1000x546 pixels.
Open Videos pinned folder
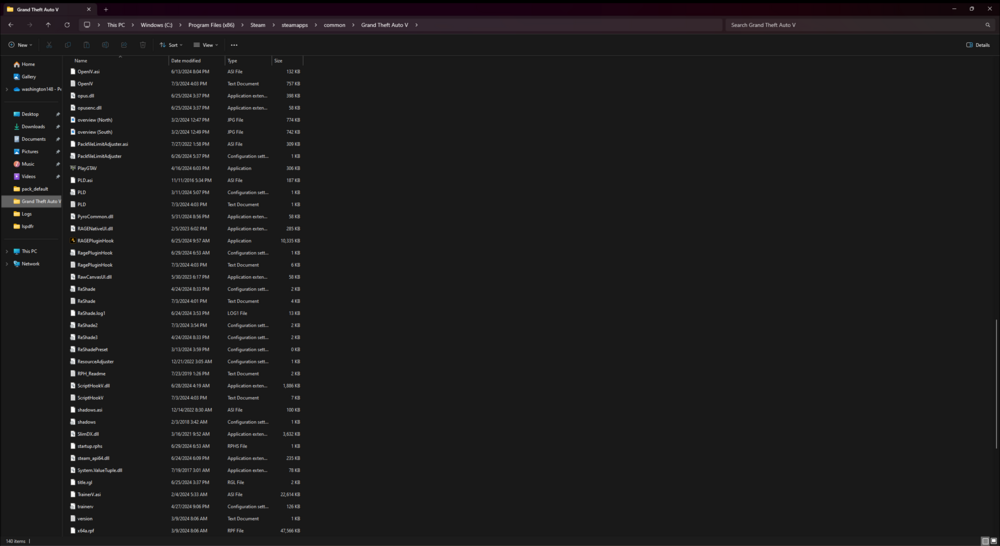pyautogui.click(x=31, y=176)
